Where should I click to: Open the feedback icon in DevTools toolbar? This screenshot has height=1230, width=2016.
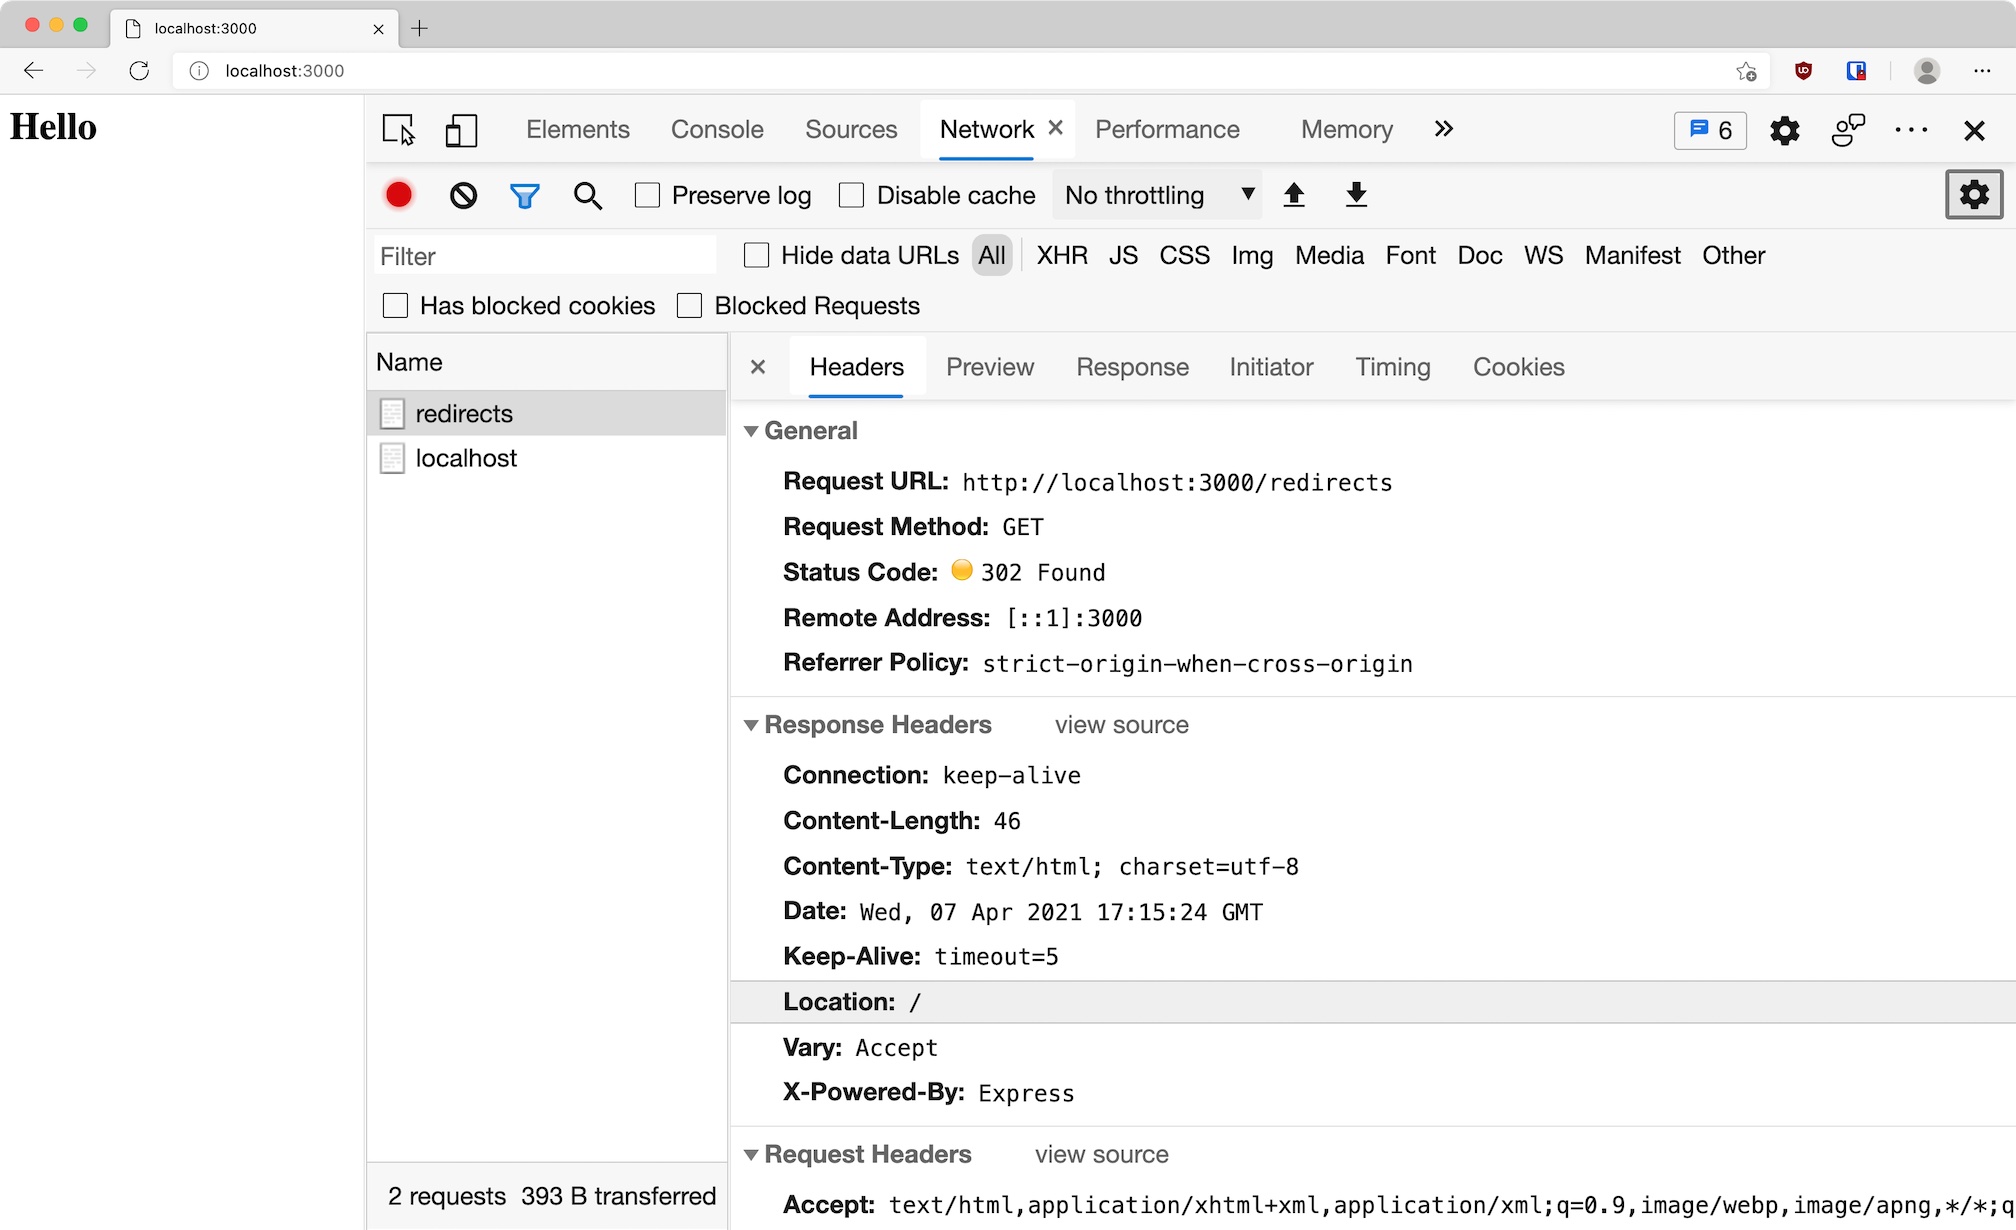click(1848, 130)
